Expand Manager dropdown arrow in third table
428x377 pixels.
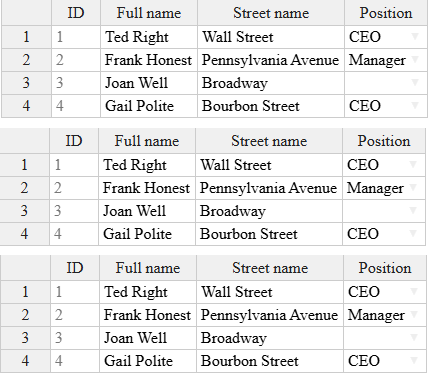pos(414,314)
